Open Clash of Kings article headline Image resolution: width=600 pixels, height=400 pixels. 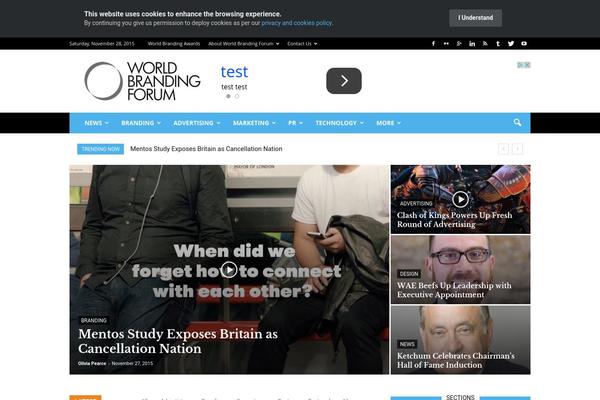[454, 220]
